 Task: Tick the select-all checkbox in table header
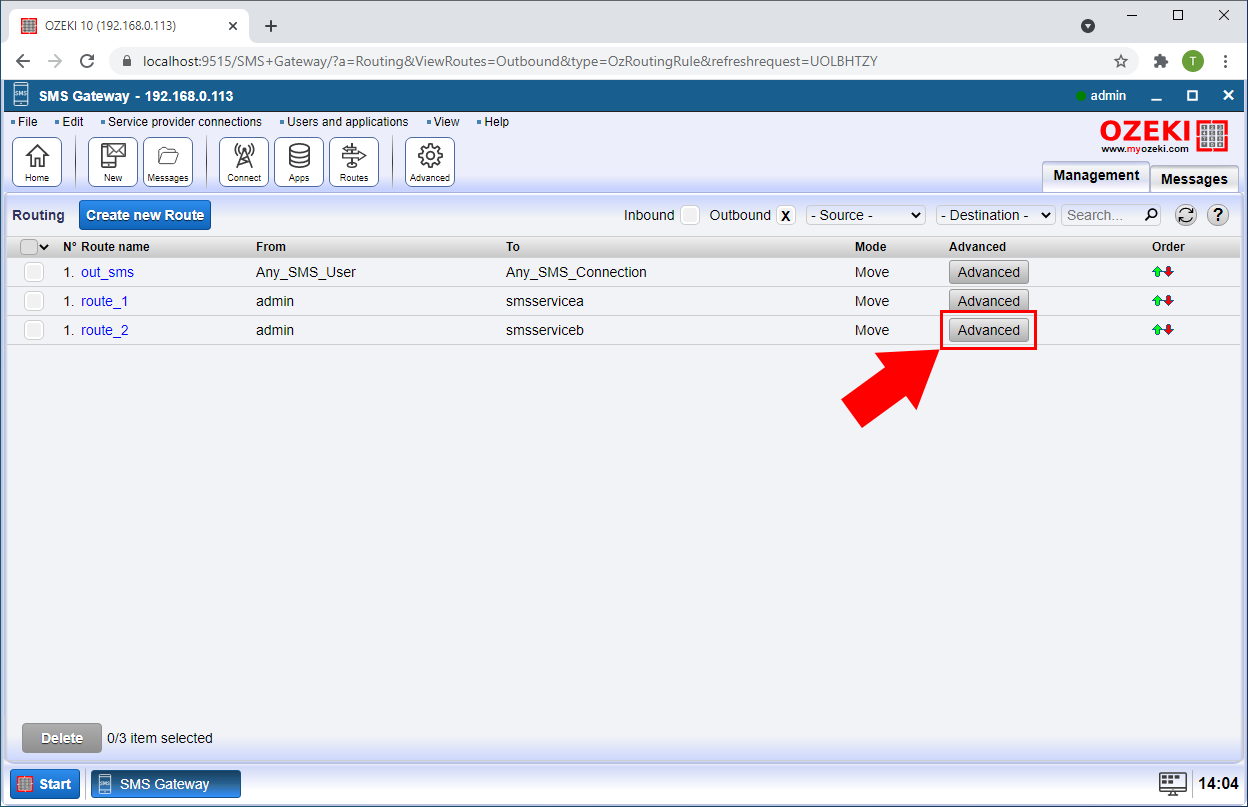[28, 247]
